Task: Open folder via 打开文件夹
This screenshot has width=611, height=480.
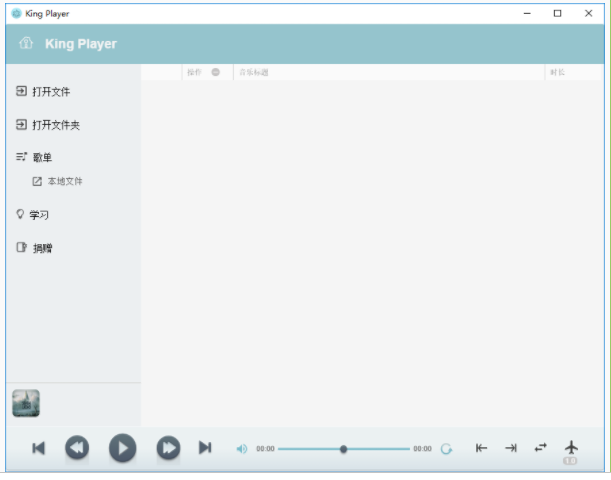Action: [48, 125]
